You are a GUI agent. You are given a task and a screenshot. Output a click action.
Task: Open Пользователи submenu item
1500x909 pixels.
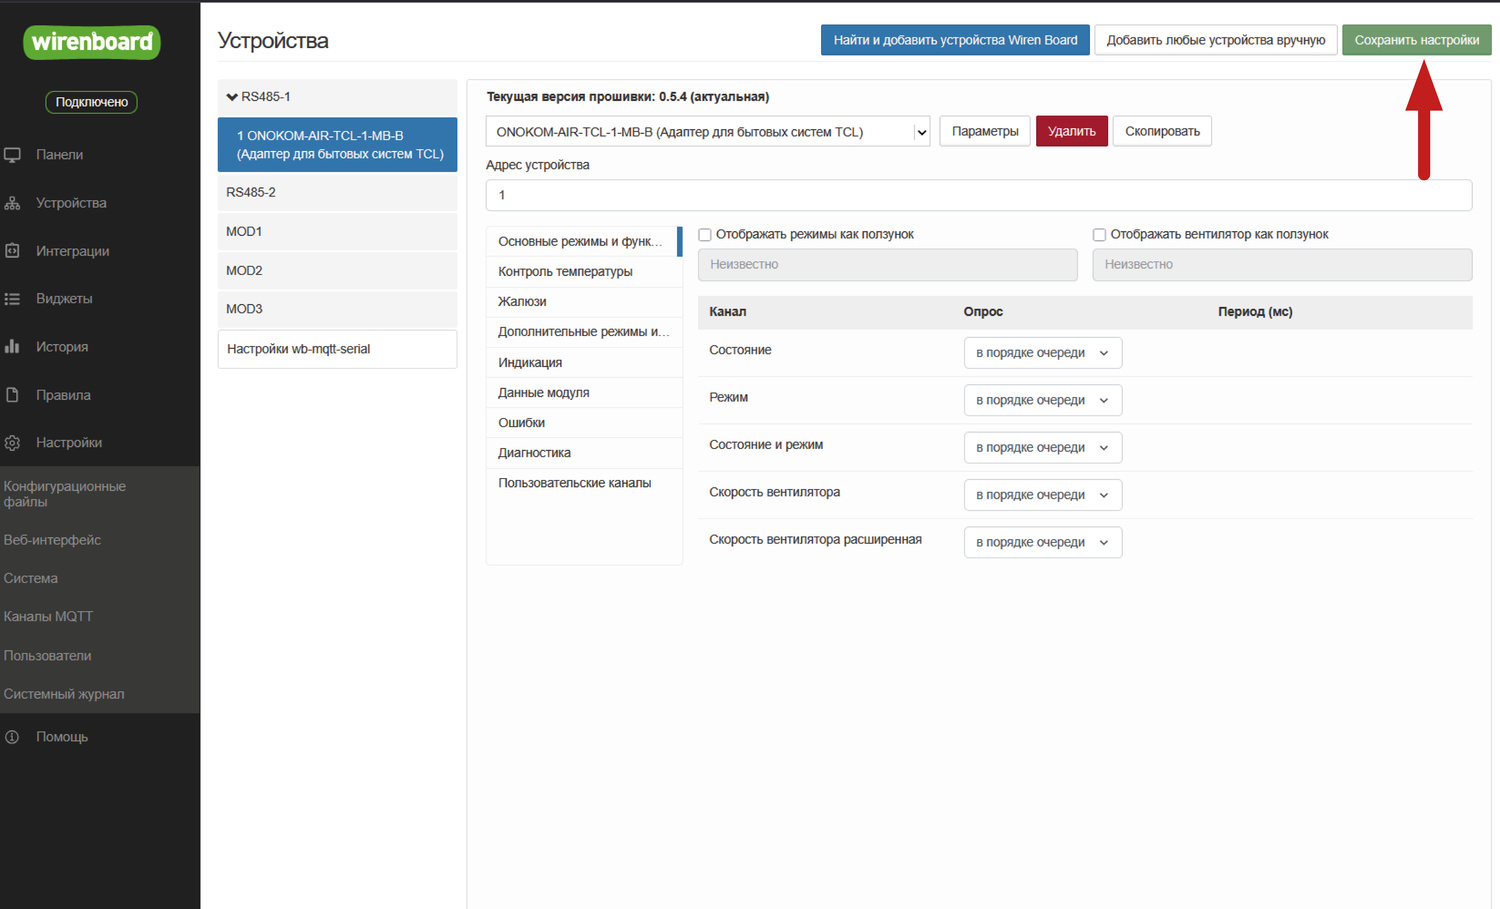coord(47,656)
